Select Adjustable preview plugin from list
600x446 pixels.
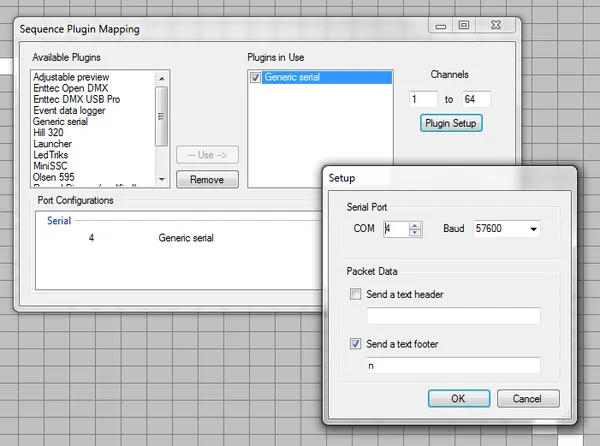(71, 77)
